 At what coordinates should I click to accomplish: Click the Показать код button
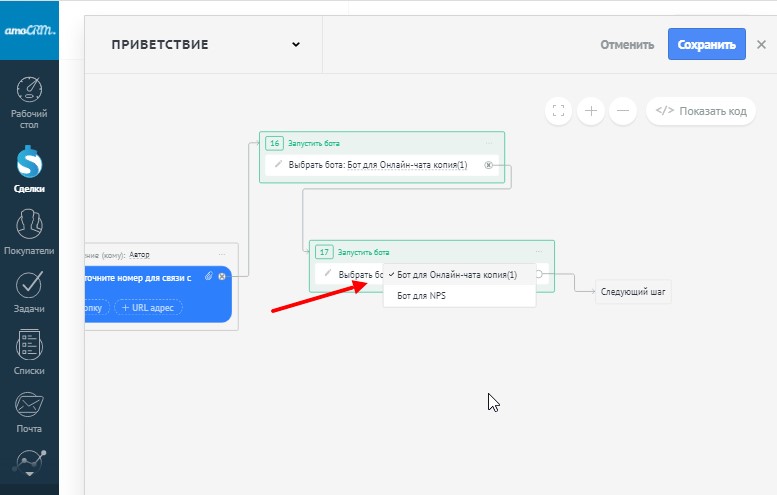pyautogui.click(x=700, y=111)
